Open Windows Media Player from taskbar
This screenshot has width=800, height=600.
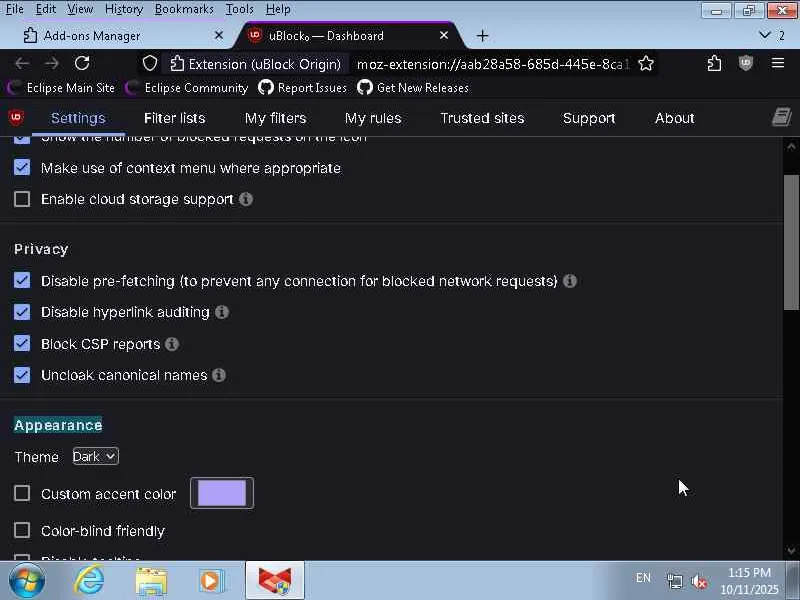[x=211, y=581]
